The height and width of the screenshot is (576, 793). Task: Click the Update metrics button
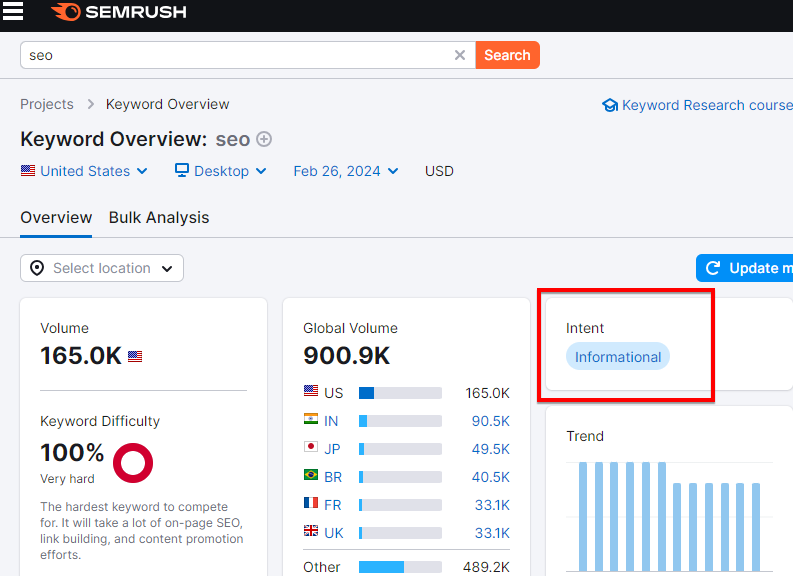click(x=744, y=268)
